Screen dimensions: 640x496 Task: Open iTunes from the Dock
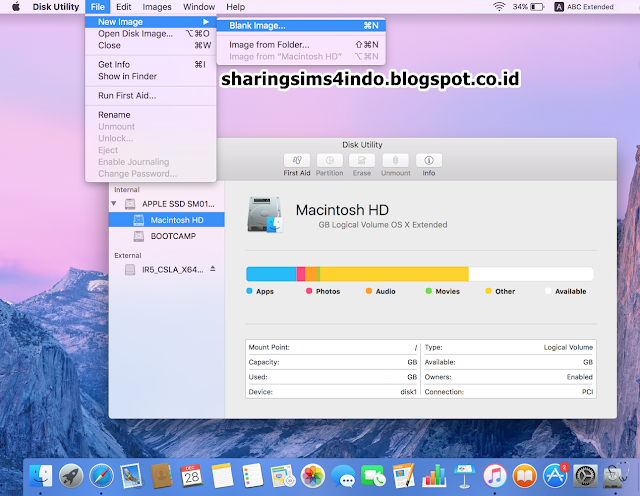494,476
